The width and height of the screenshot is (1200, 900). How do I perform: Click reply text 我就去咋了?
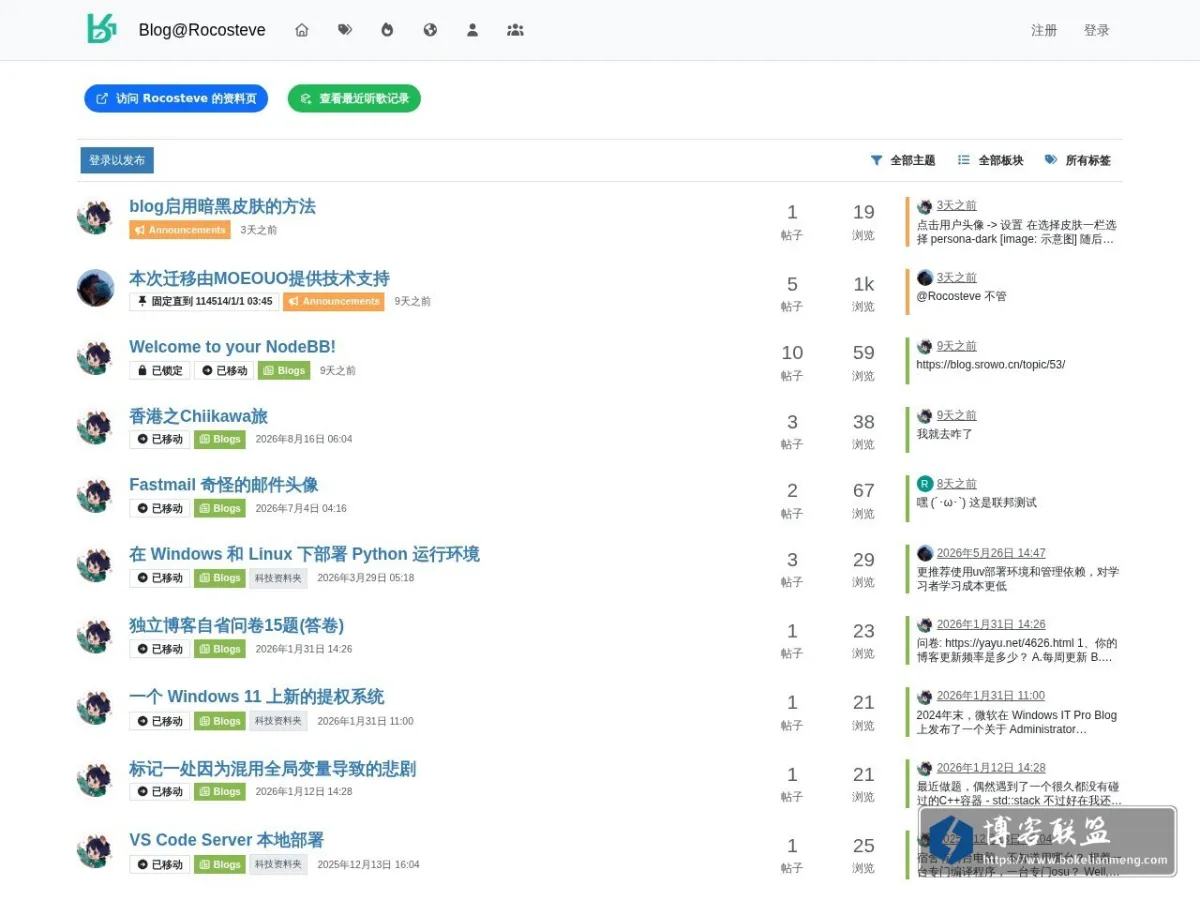pyautogui.click(x=945, y=434)
